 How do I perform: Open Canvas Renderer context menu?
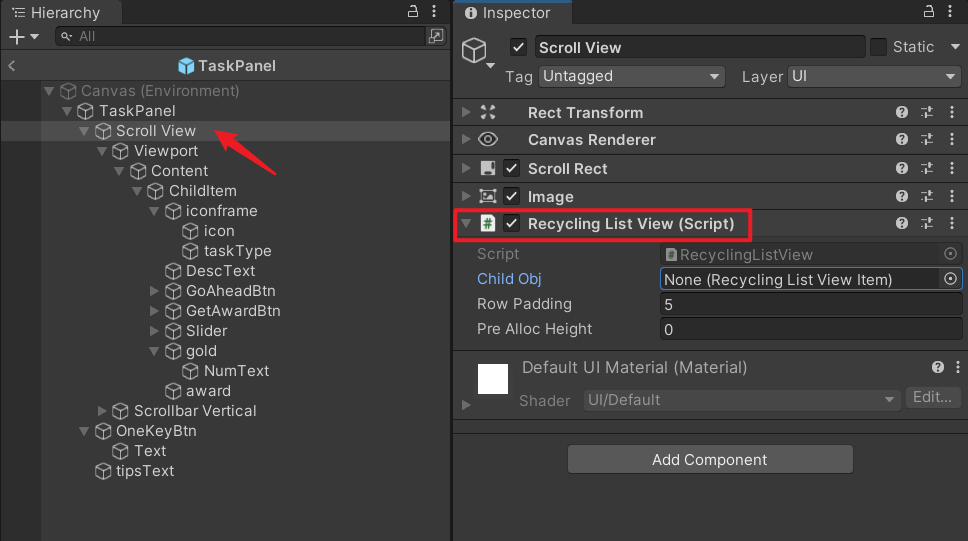952,140
